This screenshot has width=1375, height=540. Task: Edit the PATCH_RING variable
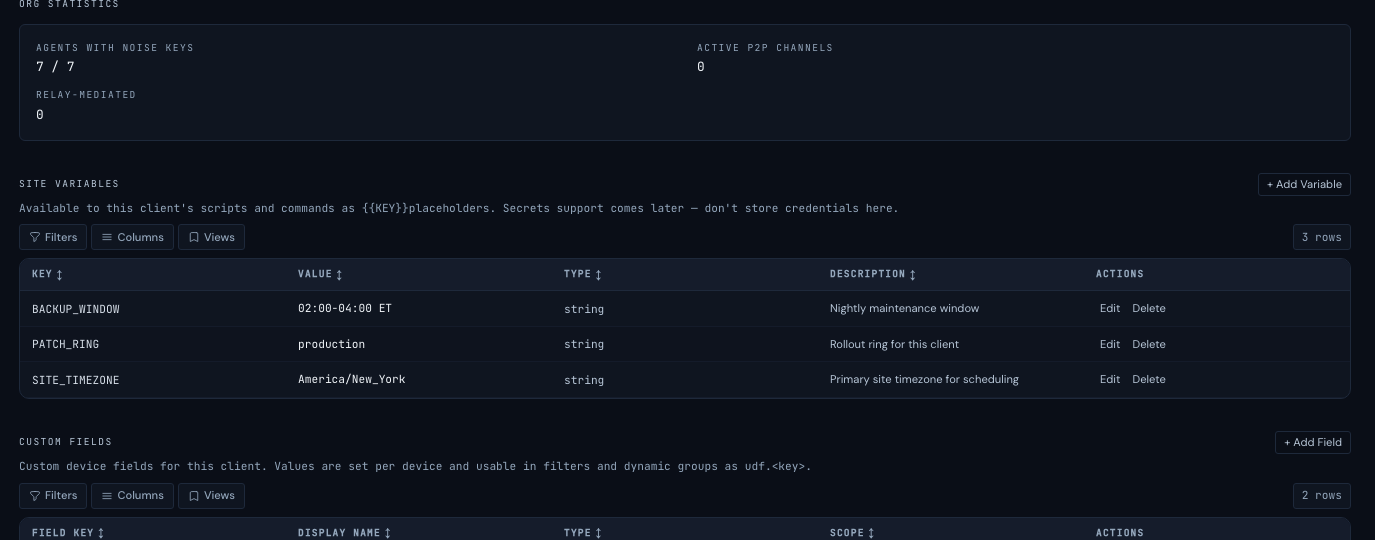(1110, 344)
